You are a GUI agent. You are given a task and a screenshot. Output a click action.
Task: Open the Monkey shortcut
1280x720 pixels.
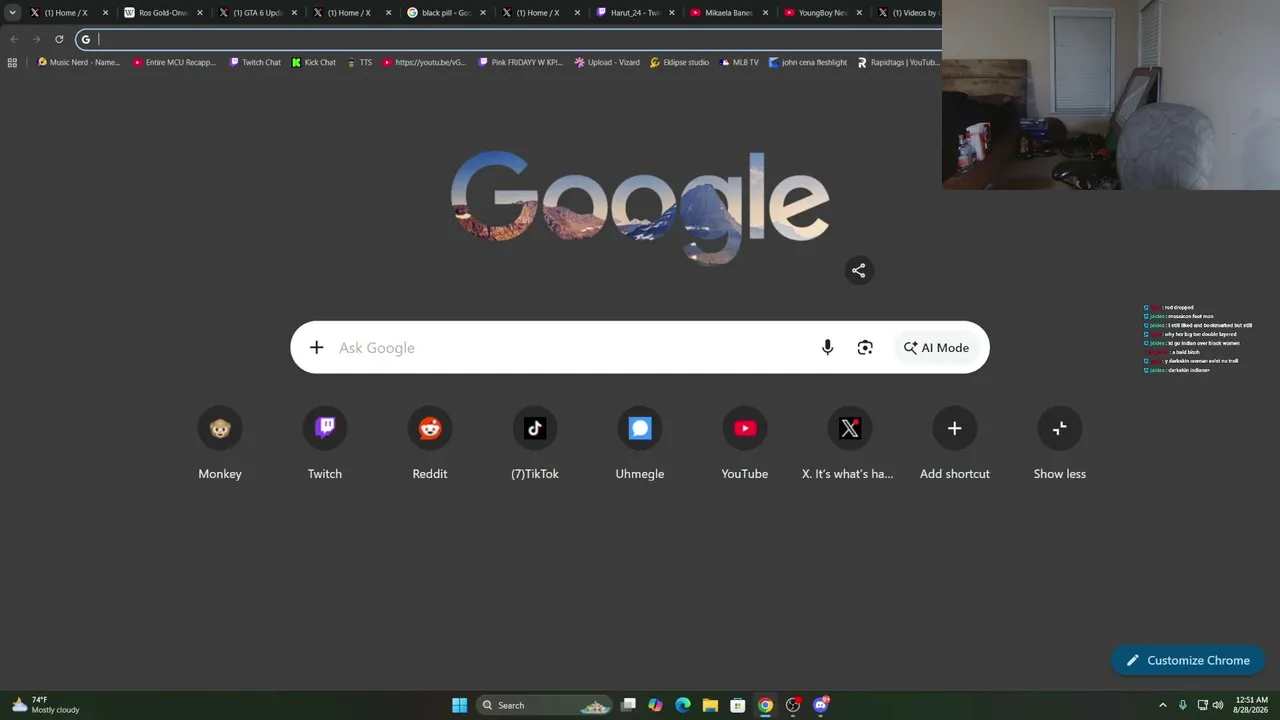tap(220, 445)
